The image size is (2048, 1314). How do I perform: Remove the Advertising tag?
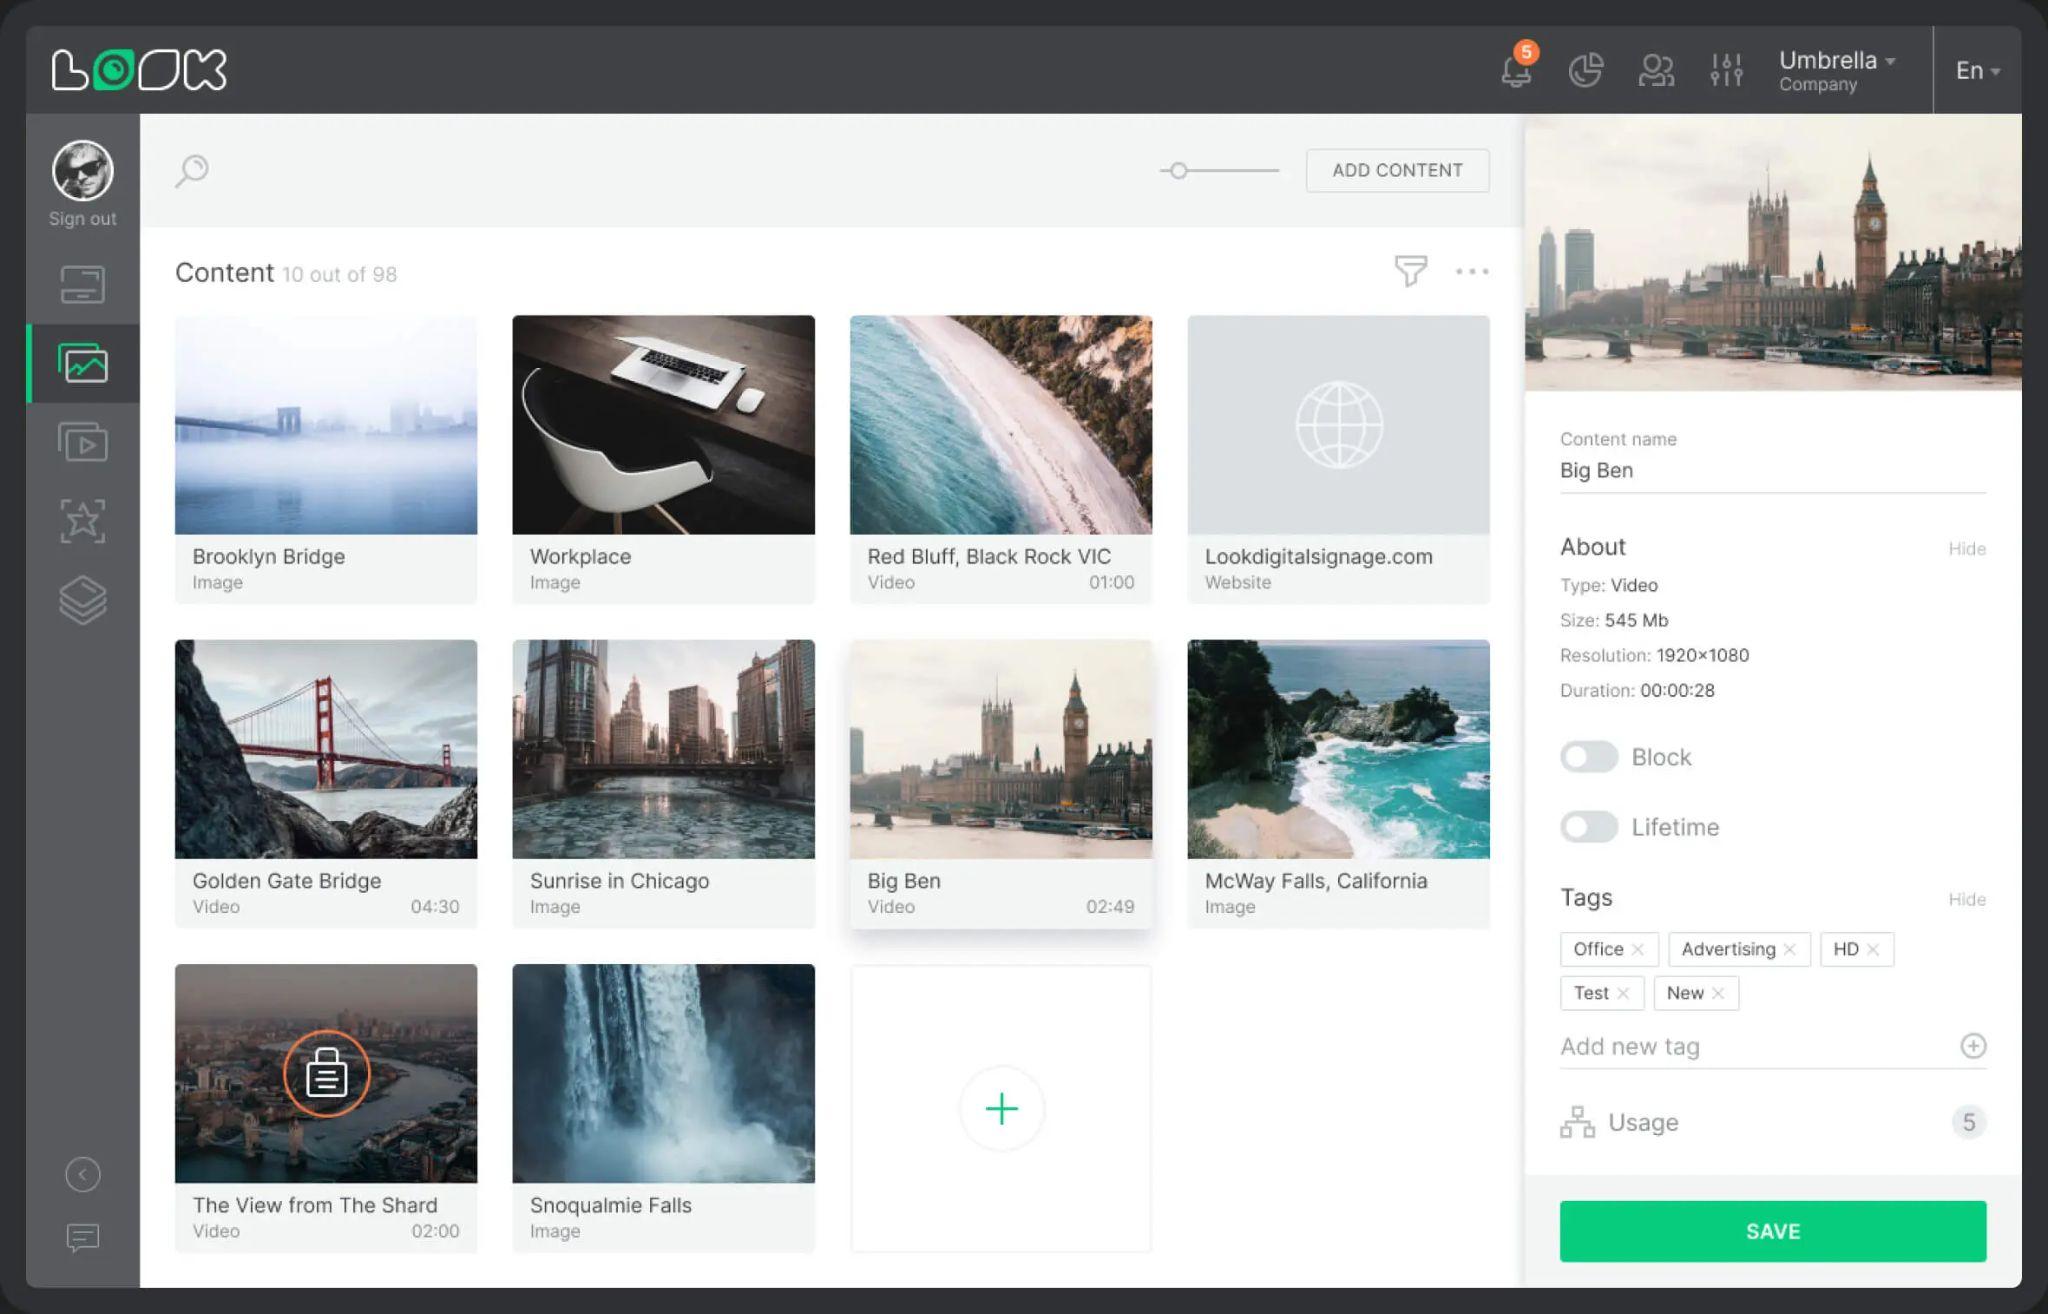1790,950
